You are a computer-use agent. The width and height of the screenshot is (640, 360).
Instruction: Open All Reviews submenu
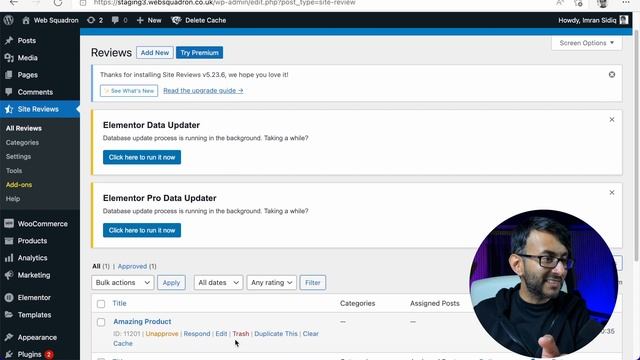pyautogui.click(x=24, y=128)
